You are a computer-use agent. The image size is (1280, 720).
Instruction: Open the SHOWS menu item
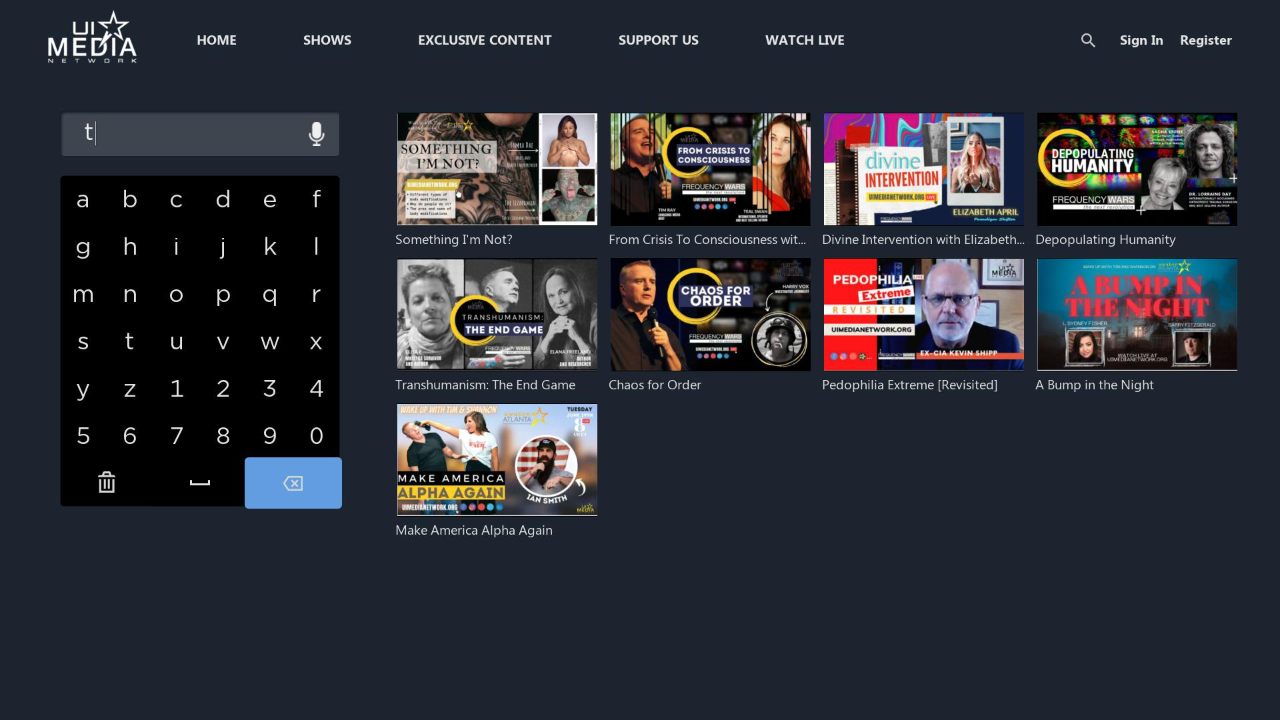[x=327, y=40]
